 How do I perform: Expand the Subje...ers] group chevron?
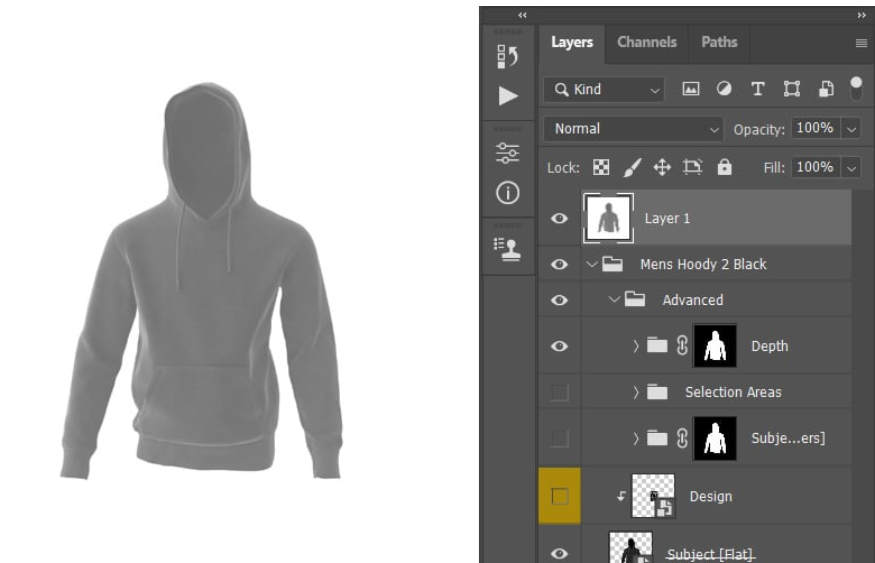click(x=636, y=439)
